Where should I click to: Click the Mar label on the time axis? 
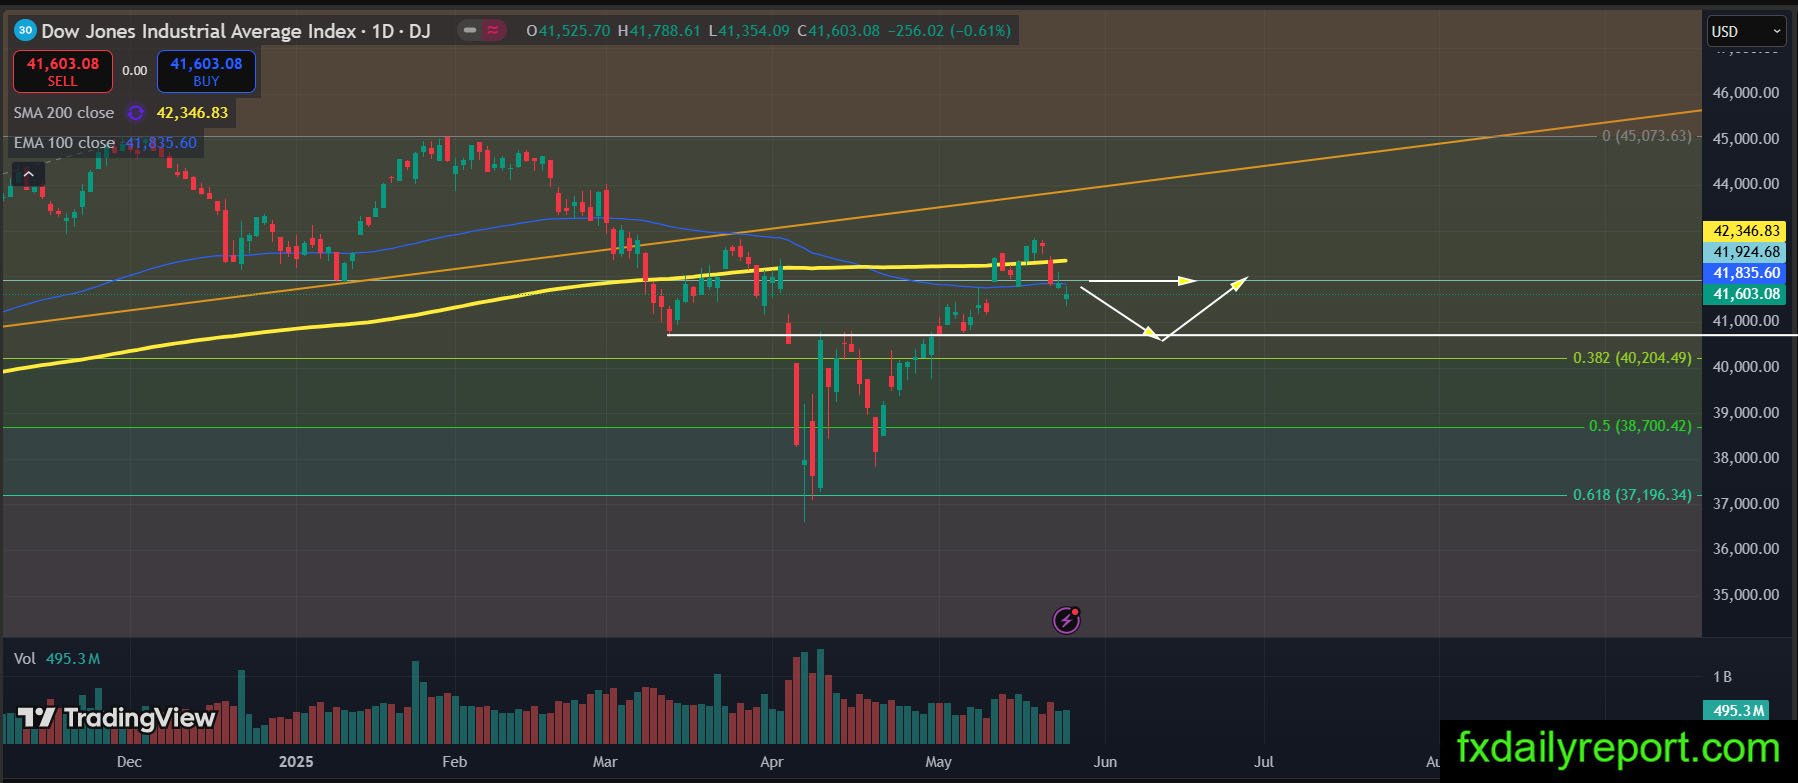click(605, 762)
